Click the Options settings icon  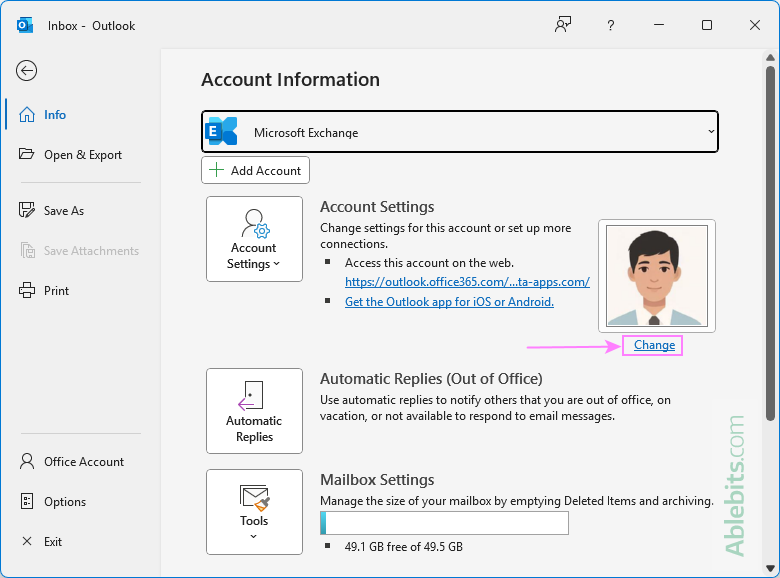pos(27,501)
